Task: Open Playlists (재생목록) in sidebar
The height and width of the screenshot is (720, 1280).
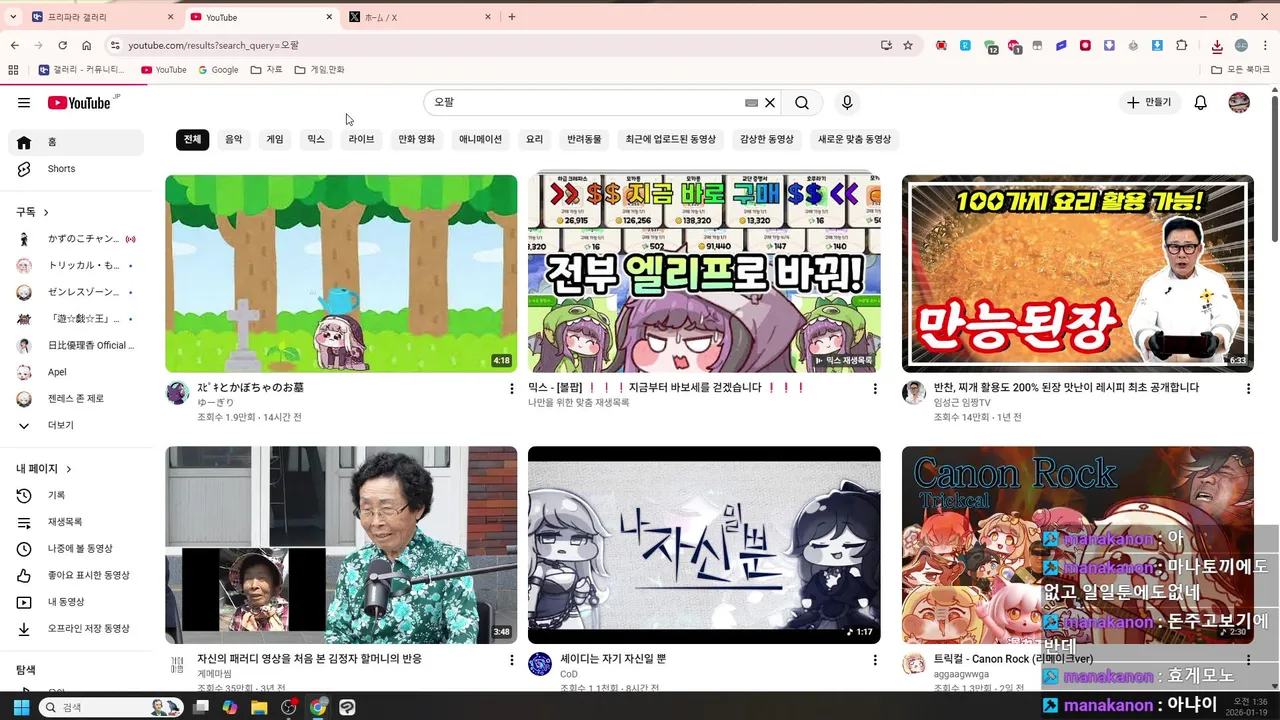Action: [76, 522]
